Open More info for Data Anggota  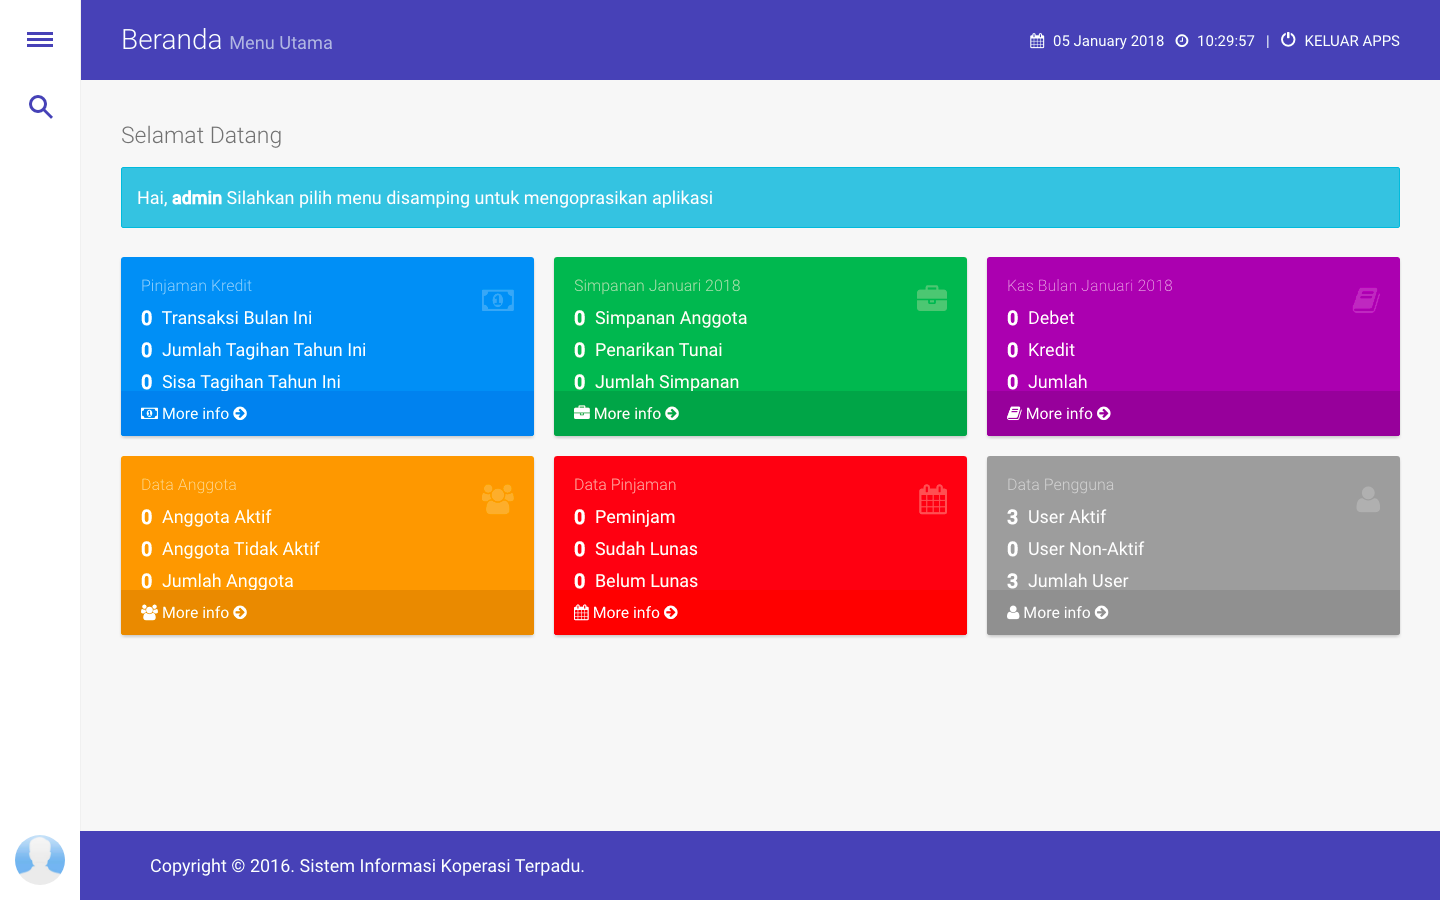tap(194, 612)
